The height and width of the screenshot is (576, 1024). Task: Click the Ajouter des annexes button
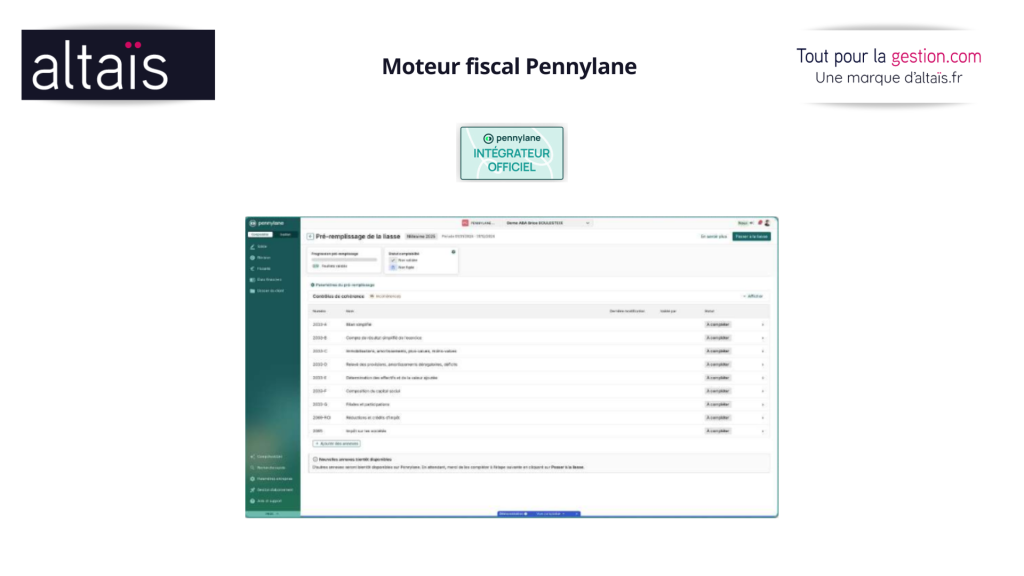point(337,443)
